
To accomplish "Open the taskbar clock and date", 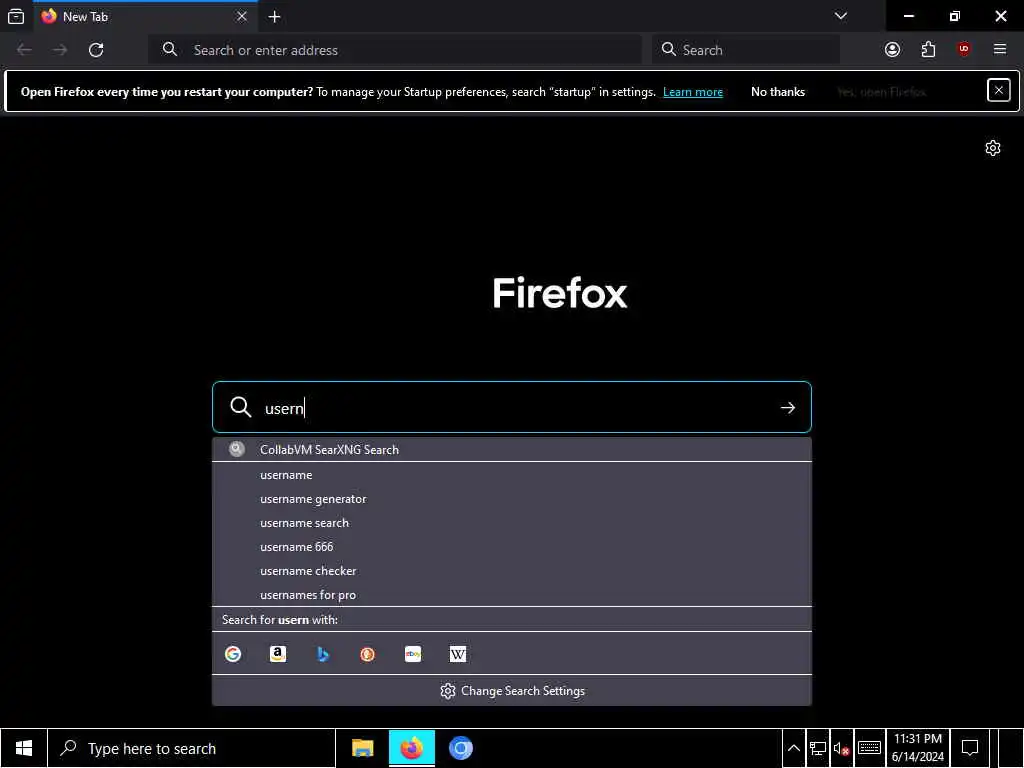I will pos(918,748).
